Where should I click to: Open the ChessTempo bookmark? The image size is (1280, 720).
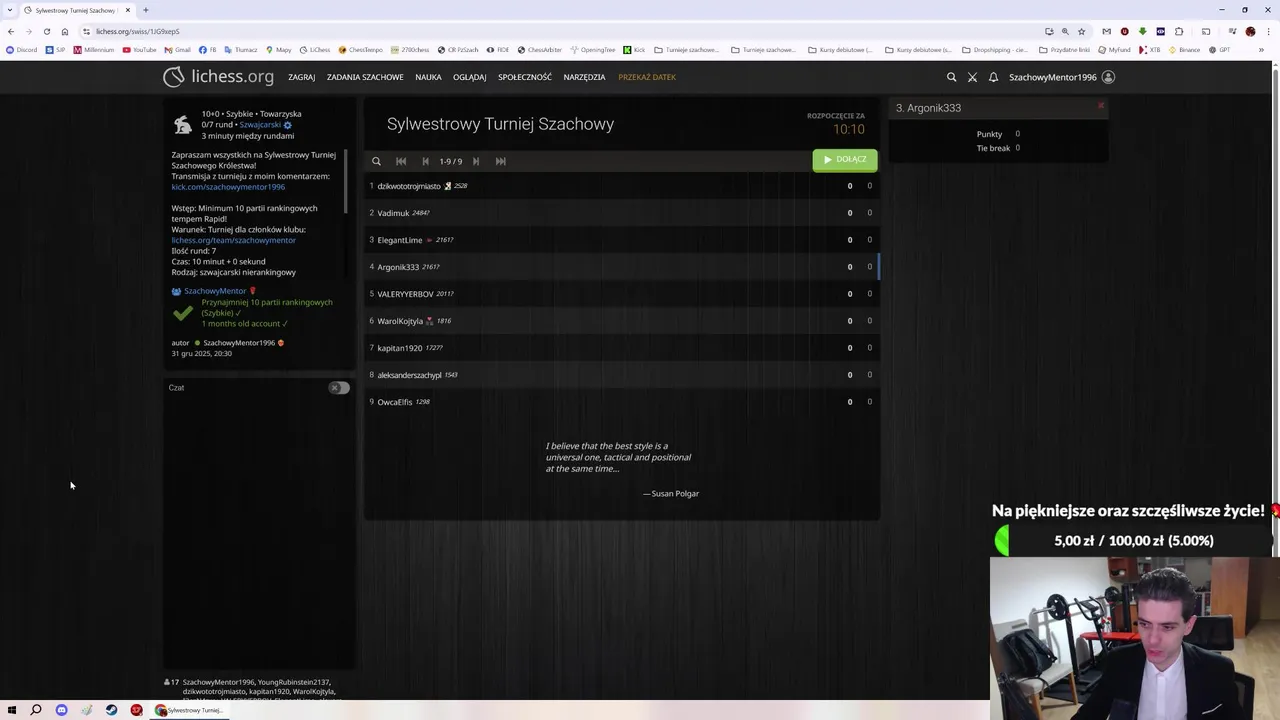point(361,49)
